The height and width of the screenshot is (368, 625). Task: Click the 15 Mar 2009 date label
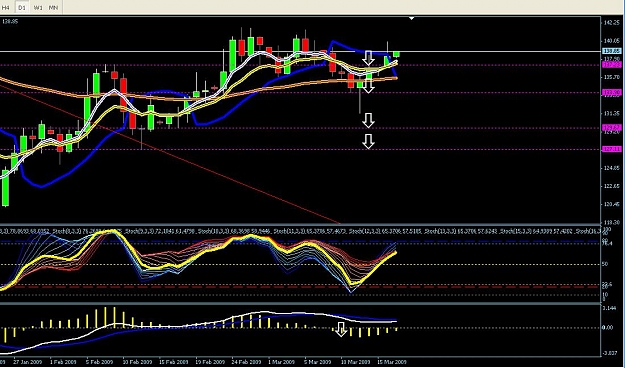tap(392, 362)
